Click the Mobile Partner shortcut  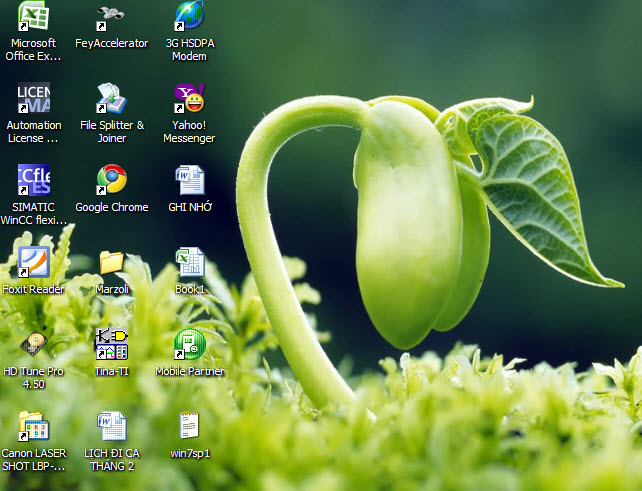point(189,344)
